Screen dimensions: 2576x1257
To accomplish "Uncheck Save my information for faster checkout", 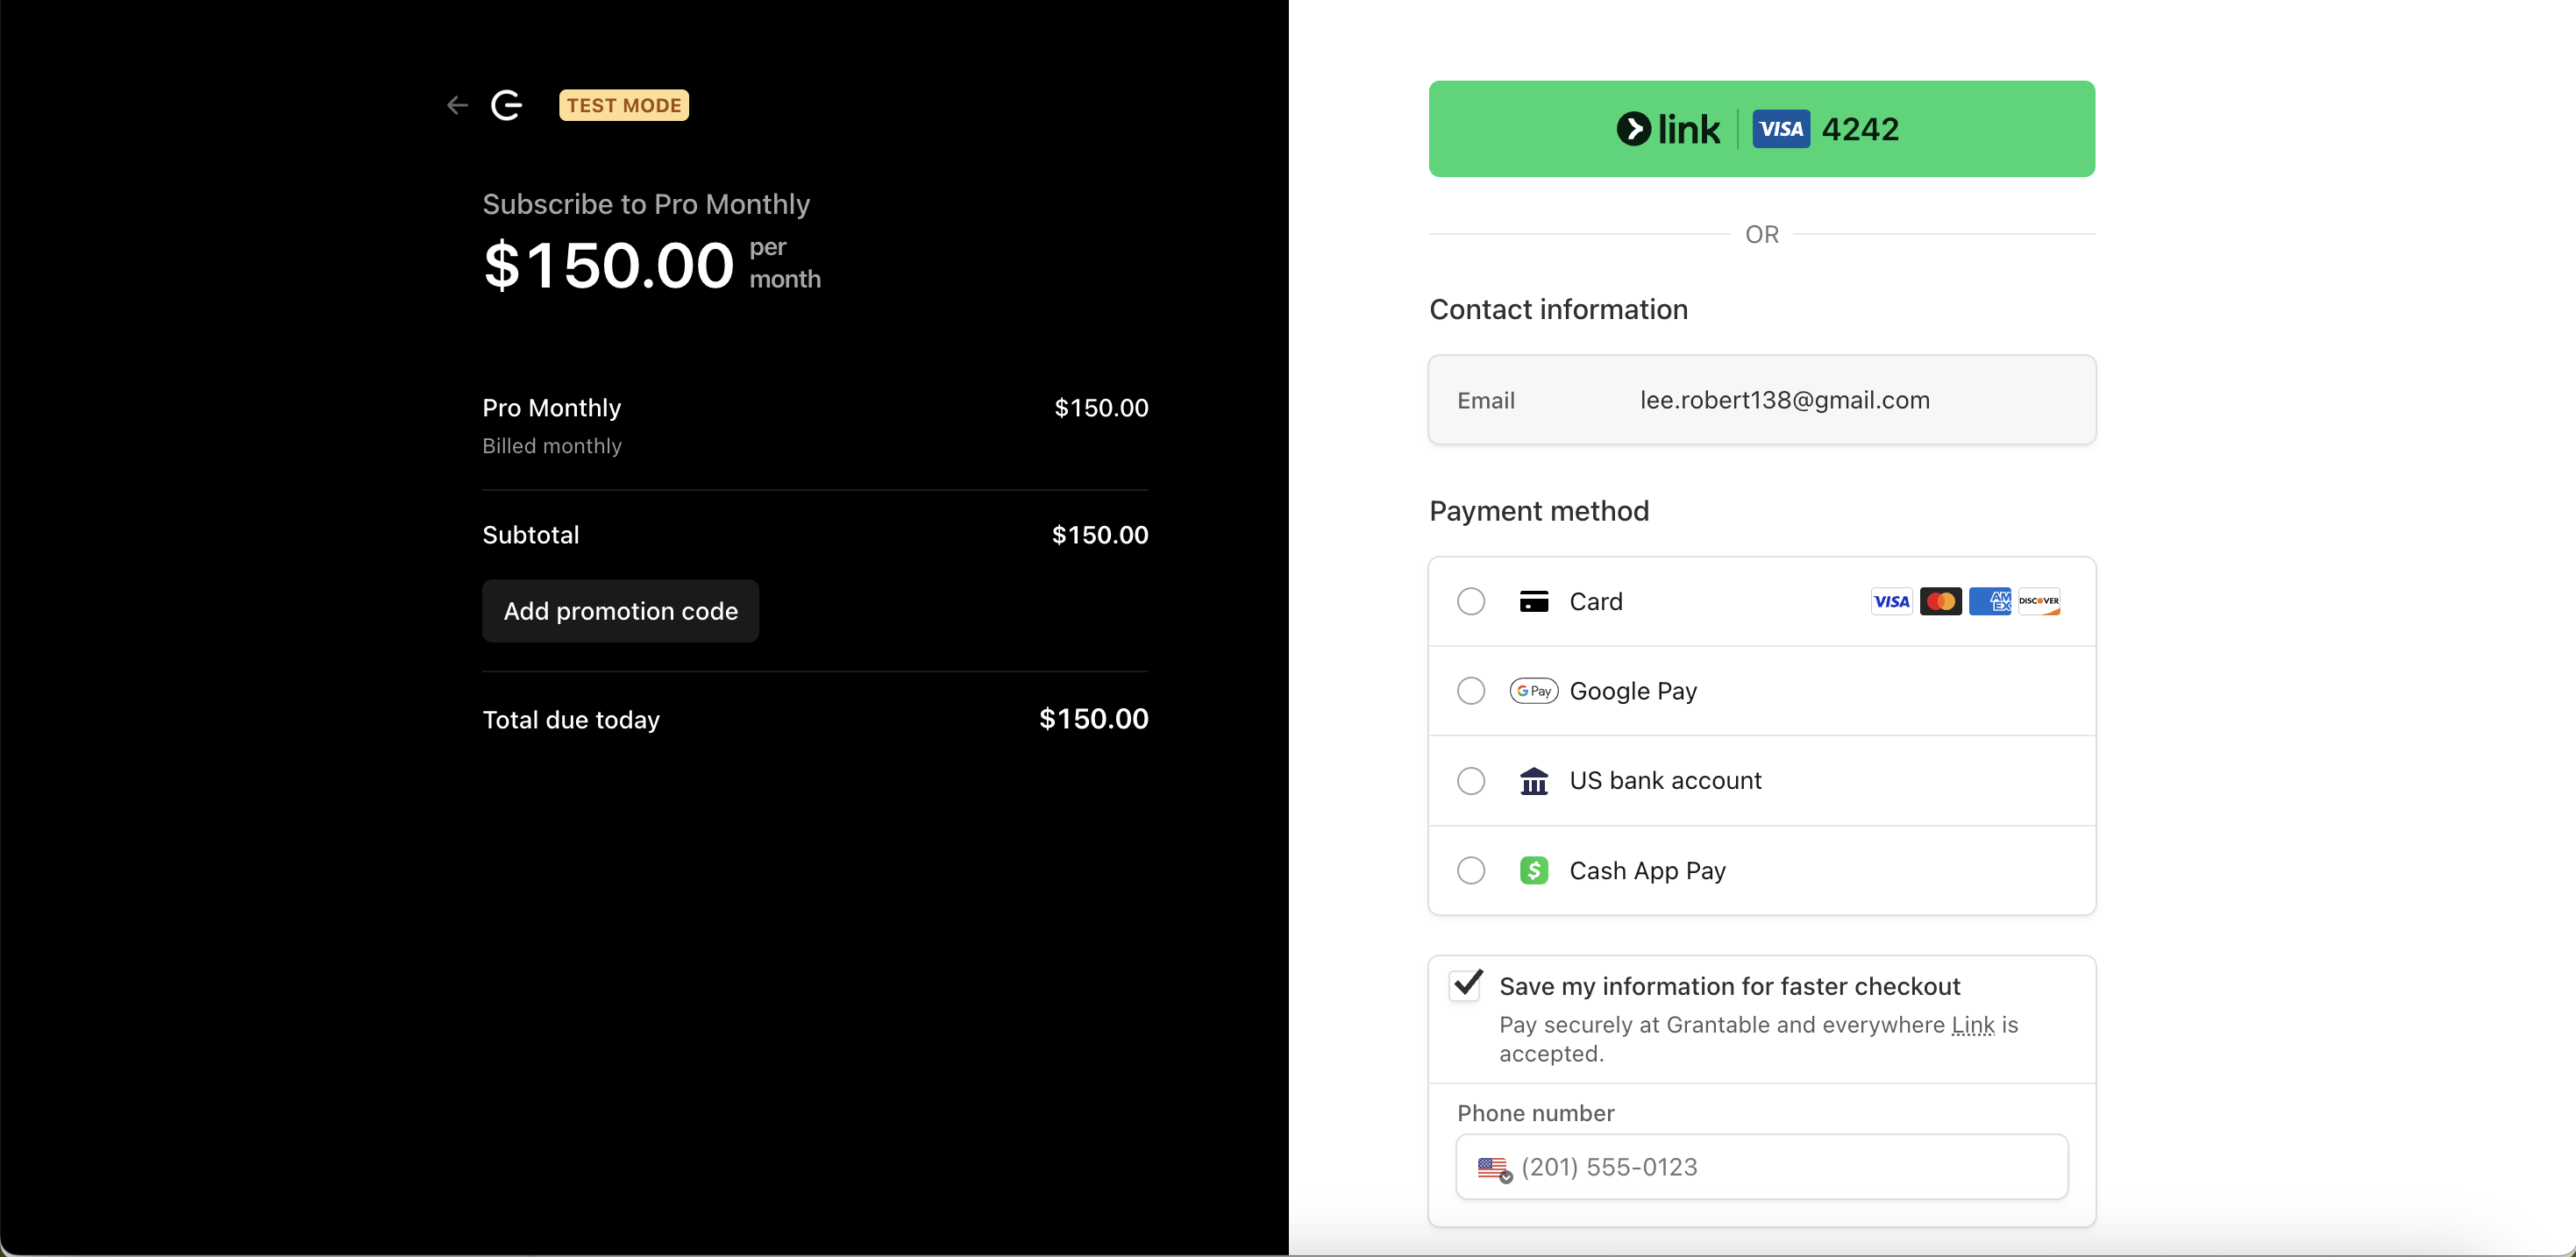I will point(1465,984).
